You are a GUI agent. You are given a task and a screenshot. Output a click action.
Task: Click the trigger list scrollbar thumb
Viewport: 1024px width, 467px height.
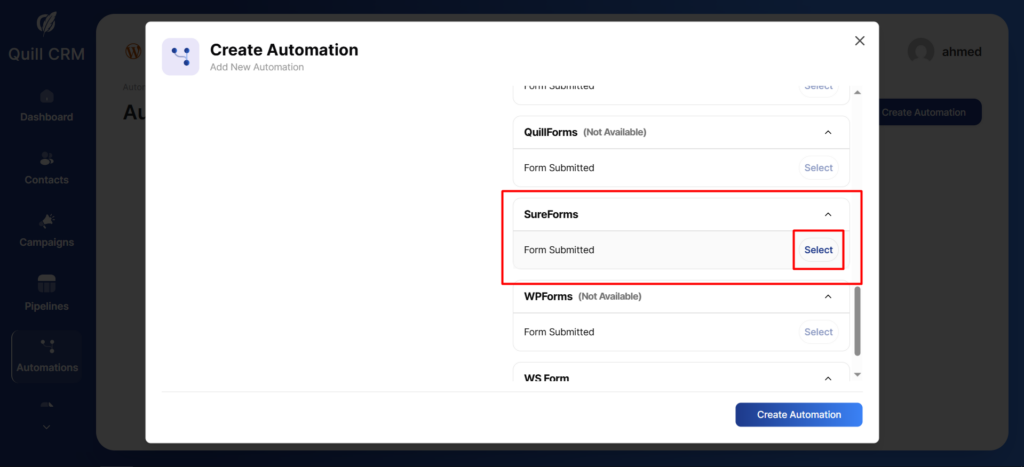click(x=857, y=320)
